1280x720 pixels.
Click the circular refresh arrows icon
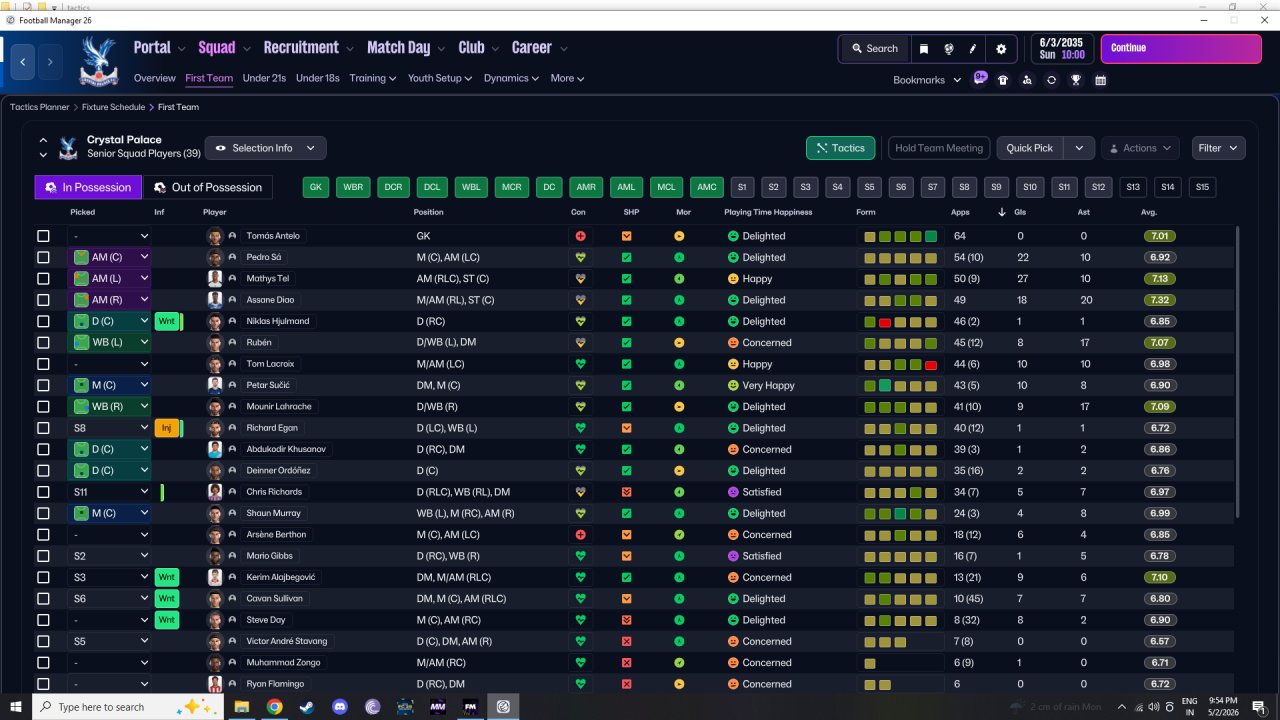click(x=1051, y=80)
